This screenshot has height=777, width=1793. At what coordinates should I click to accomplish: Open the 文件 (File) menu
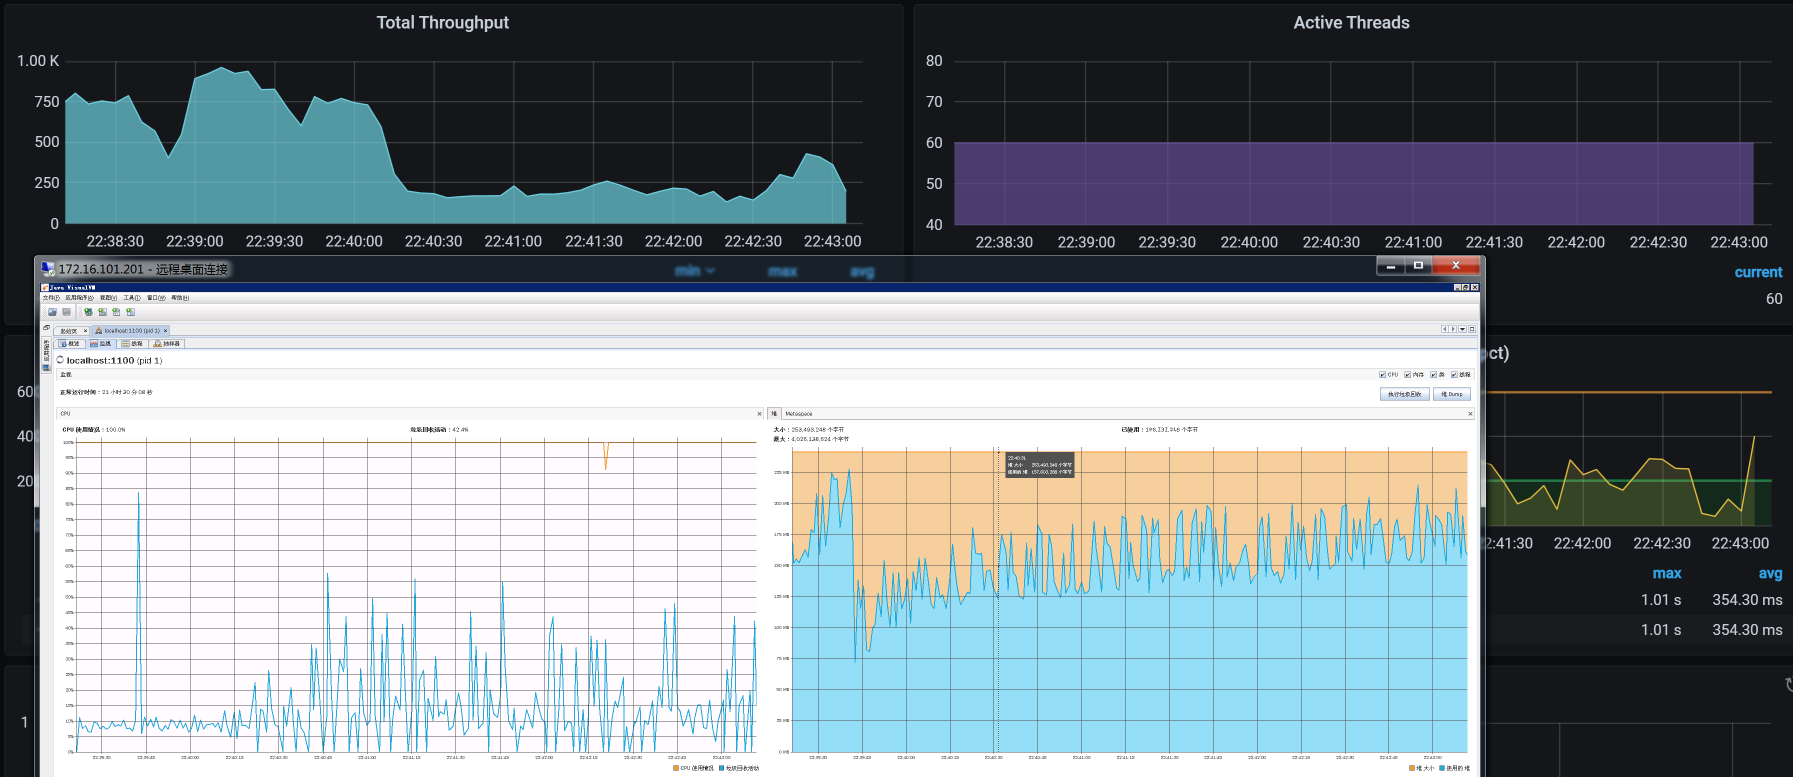pos(50,298)
